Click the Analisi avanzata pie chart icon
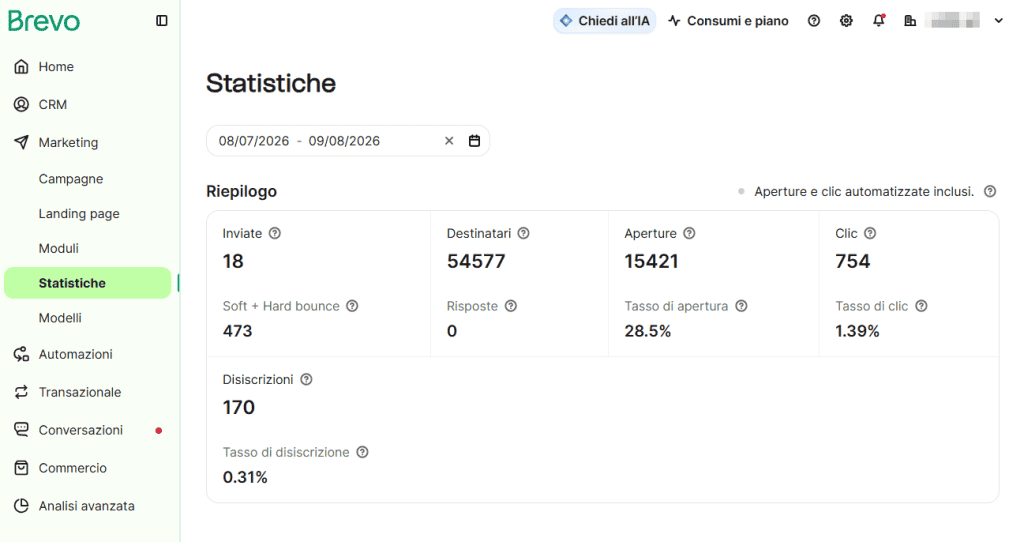Image resolution: width=1024 pixels, height=542 pixels. coord(22,505)
